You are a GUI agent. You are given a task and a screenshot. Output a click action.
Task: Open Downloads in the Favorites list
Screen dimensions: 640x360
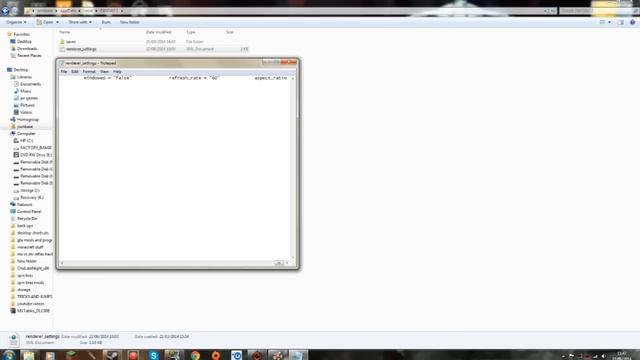(27, 49)
